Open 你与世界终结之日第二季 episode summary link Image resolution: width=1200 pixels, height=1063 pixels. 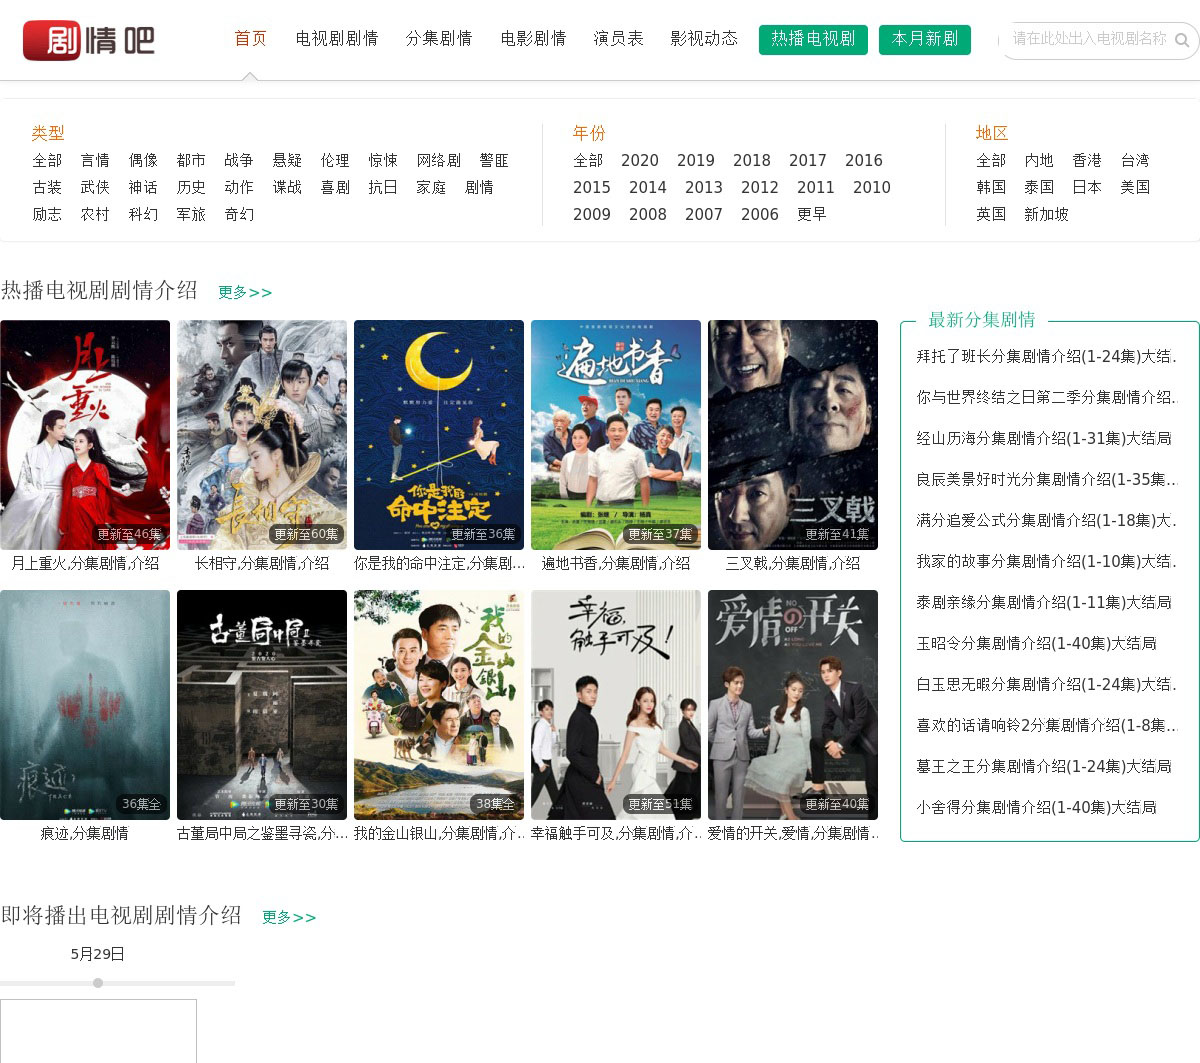1047,398
